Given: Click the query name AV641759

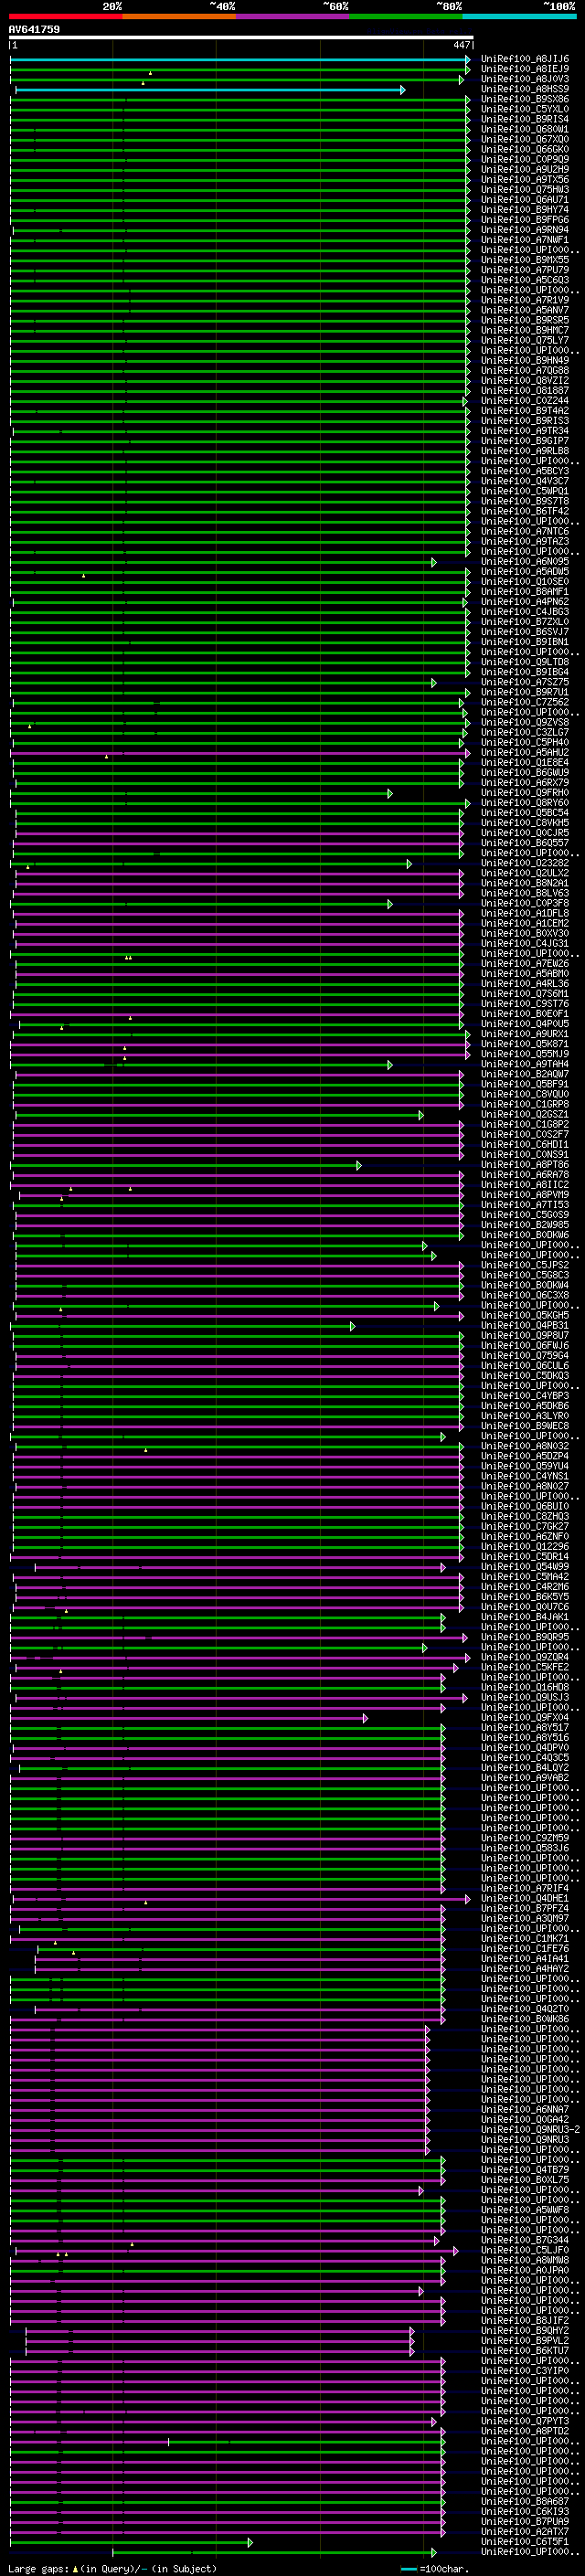Looking at the screenshot, I should click(x=34, y=29).
